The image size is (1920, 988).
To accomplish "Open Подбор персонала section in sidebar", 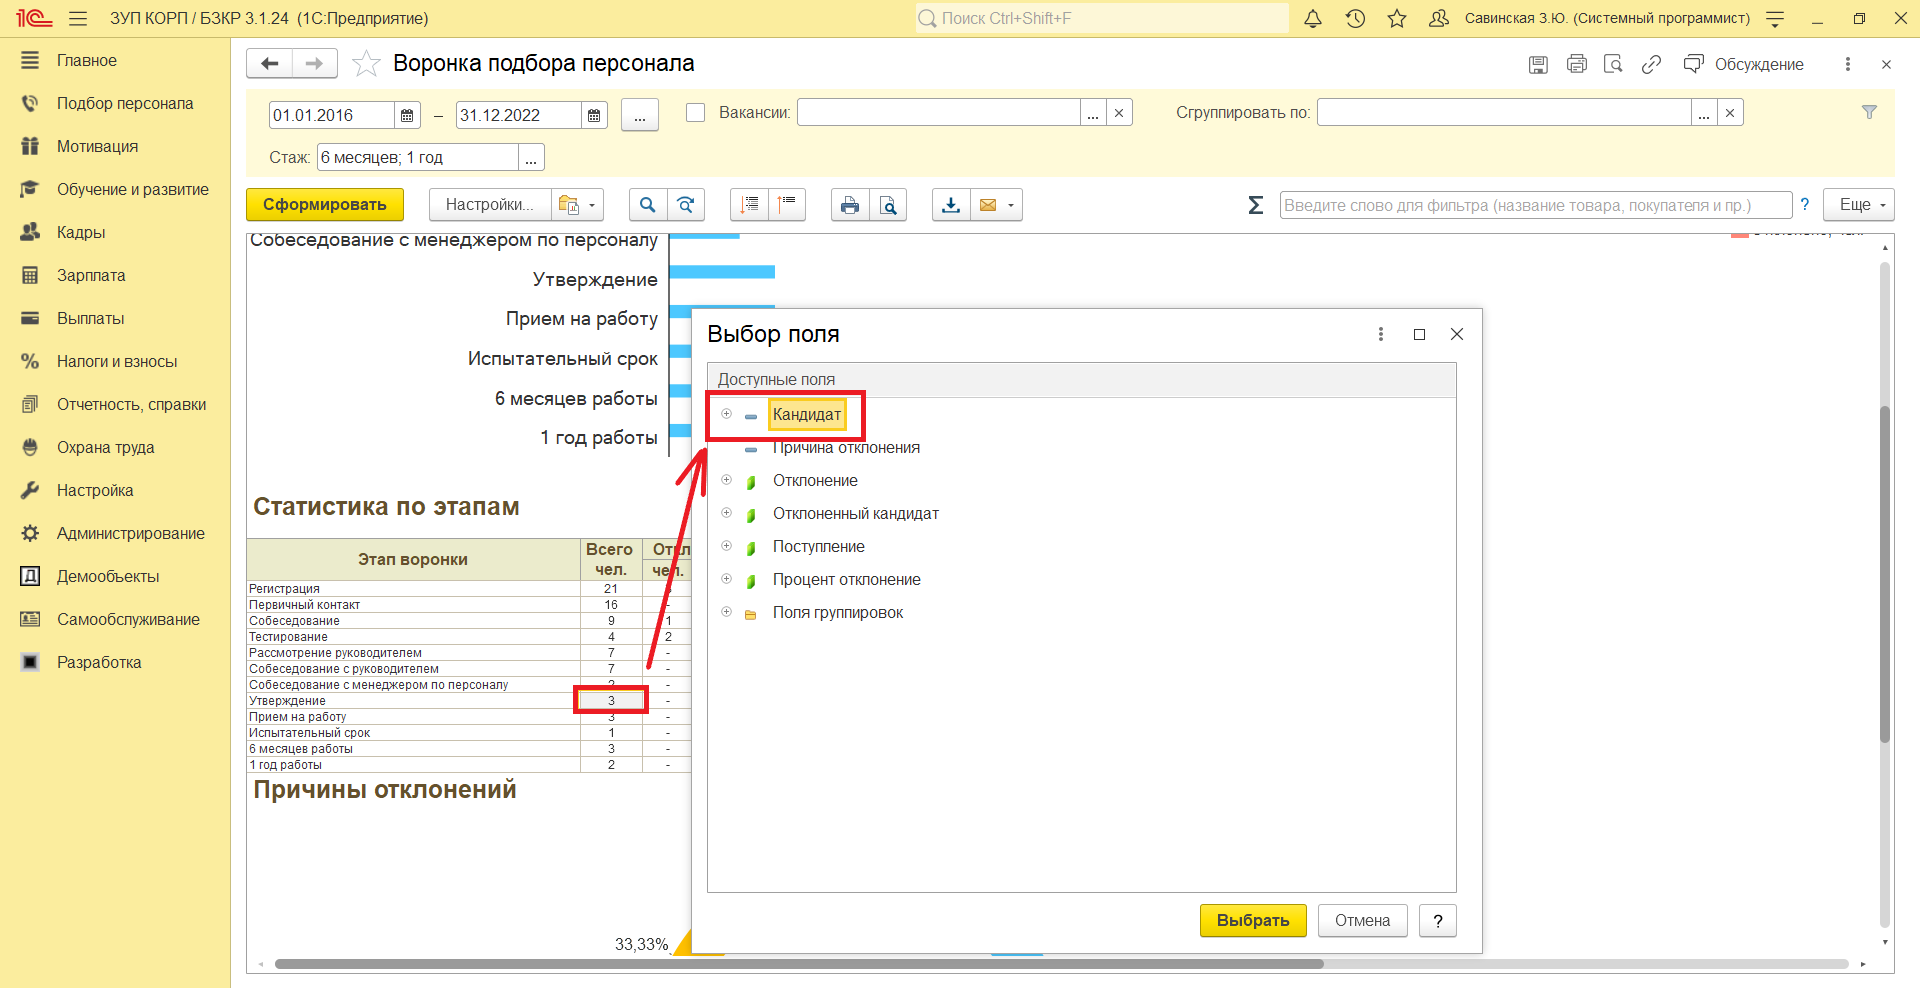I will [x=125, y=103].
